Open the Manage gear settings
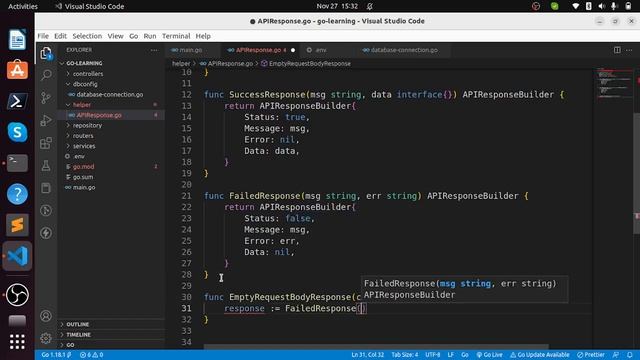 [46, 338]
